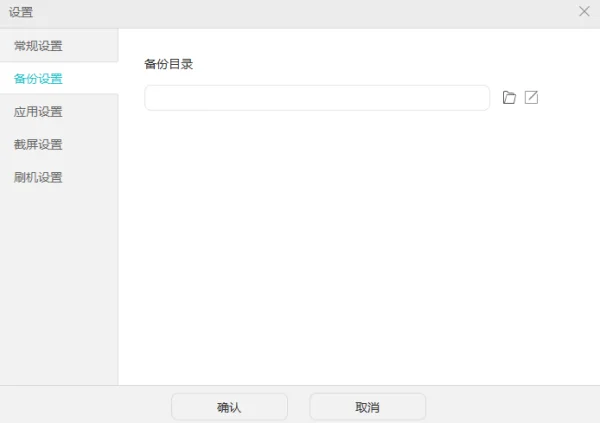Click the 设置 window title
Screen dimensions: 600x423
tap(21, 12)
